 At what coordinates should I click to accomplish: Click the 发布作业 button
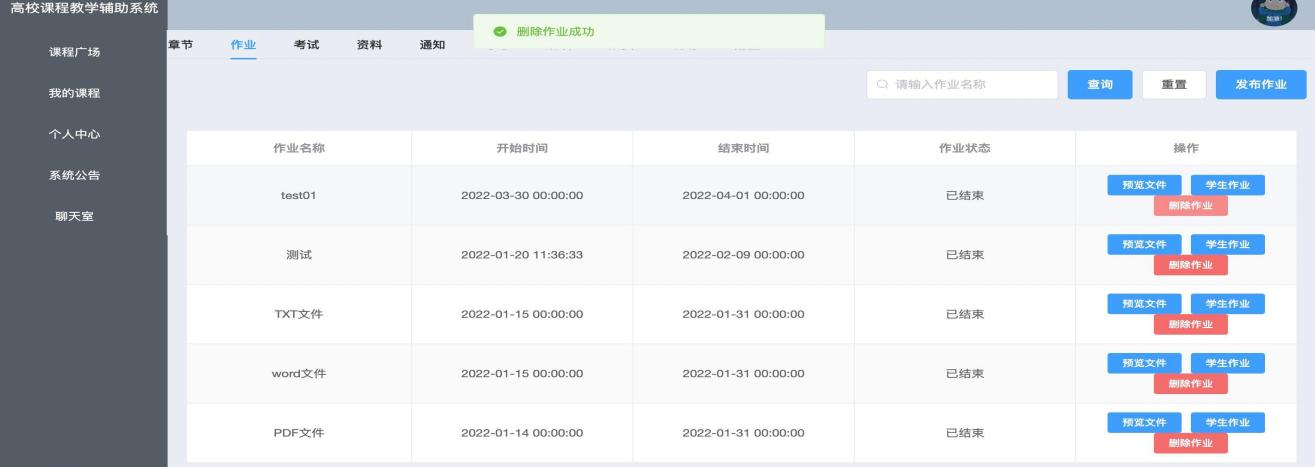pyautogui.click(x=1261, y=85)
